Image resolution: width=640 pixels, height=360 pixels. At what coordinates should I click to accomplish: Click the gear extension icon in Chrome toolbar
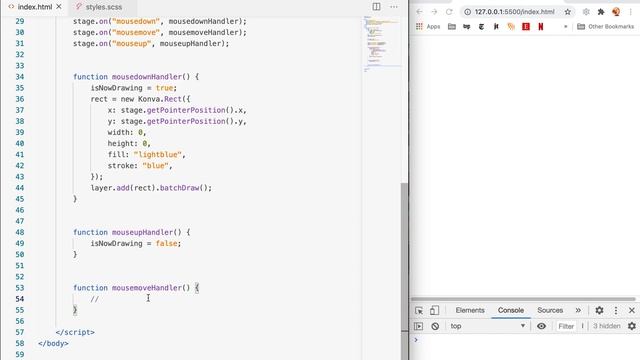click(x=586, y=12)
